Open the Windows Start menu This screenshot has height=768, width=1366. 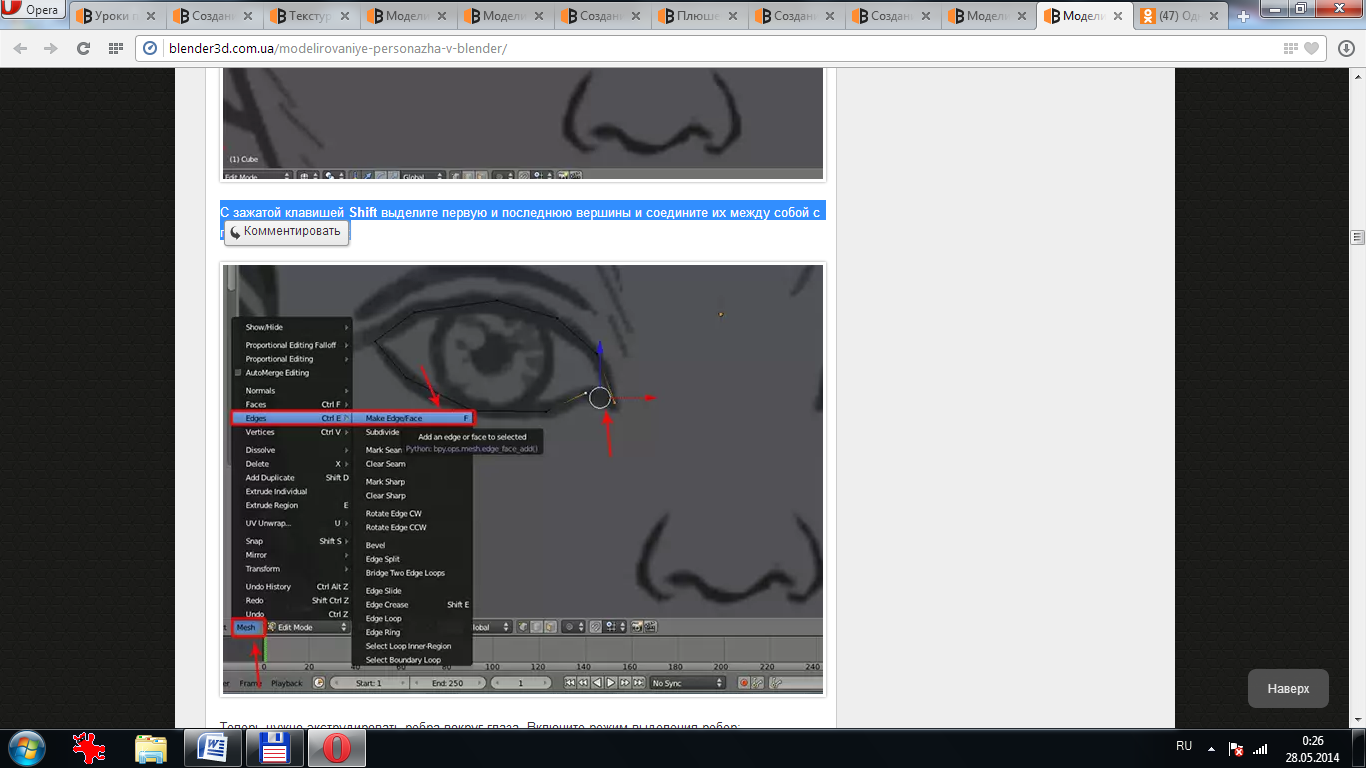(28, 748)
